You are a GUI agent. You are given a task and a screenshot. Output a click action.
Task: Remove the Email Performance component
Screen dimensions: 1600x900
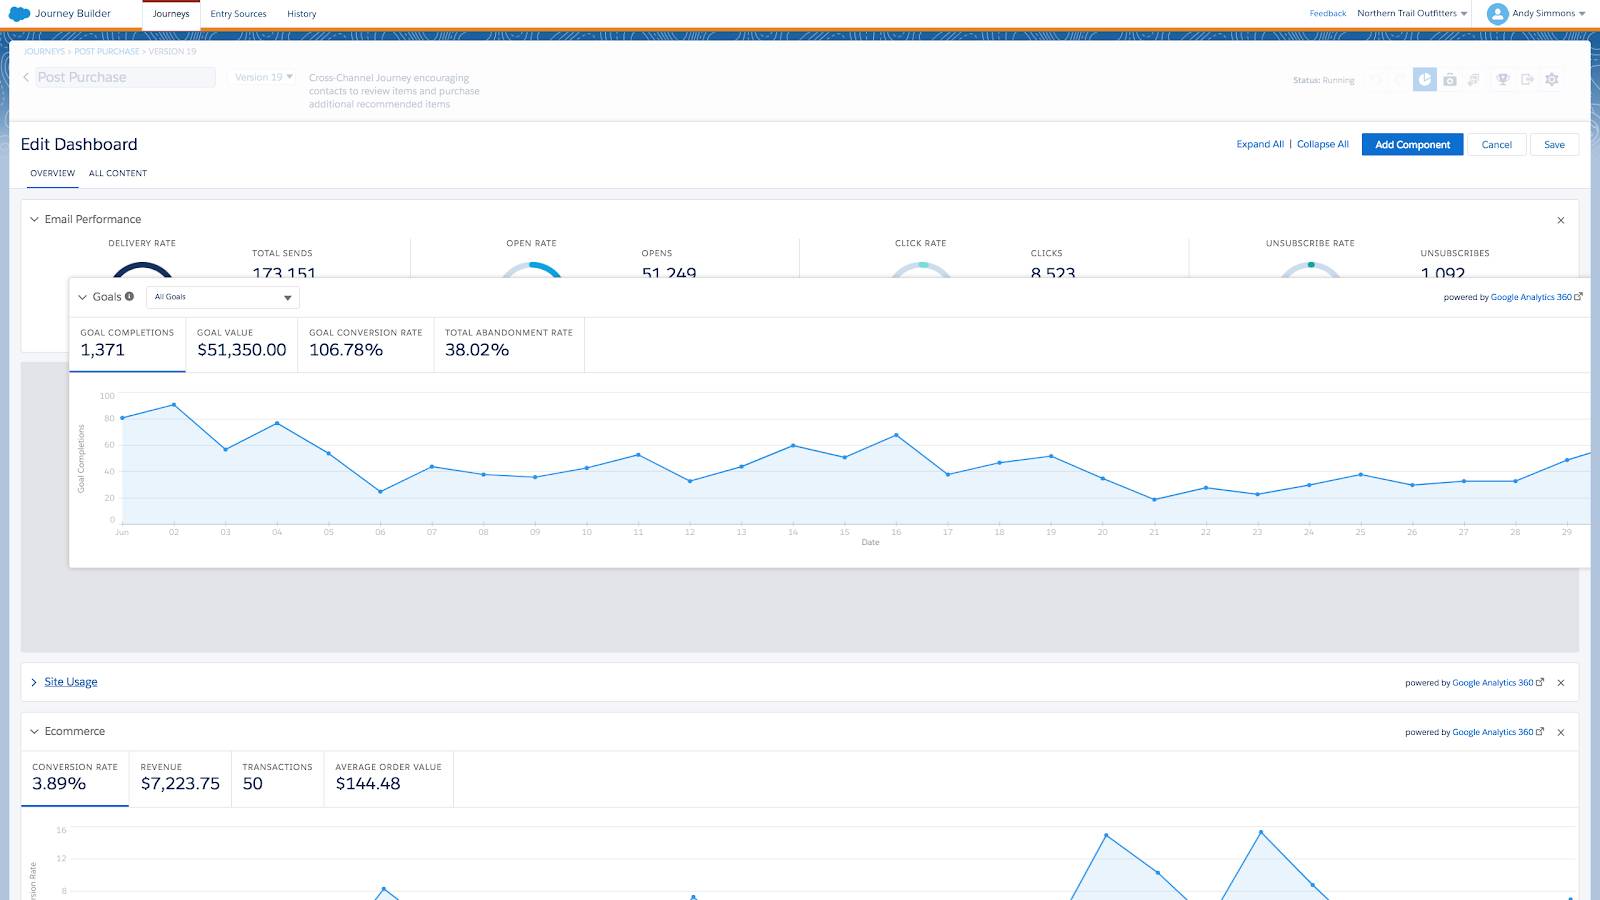pos(1561,220)
